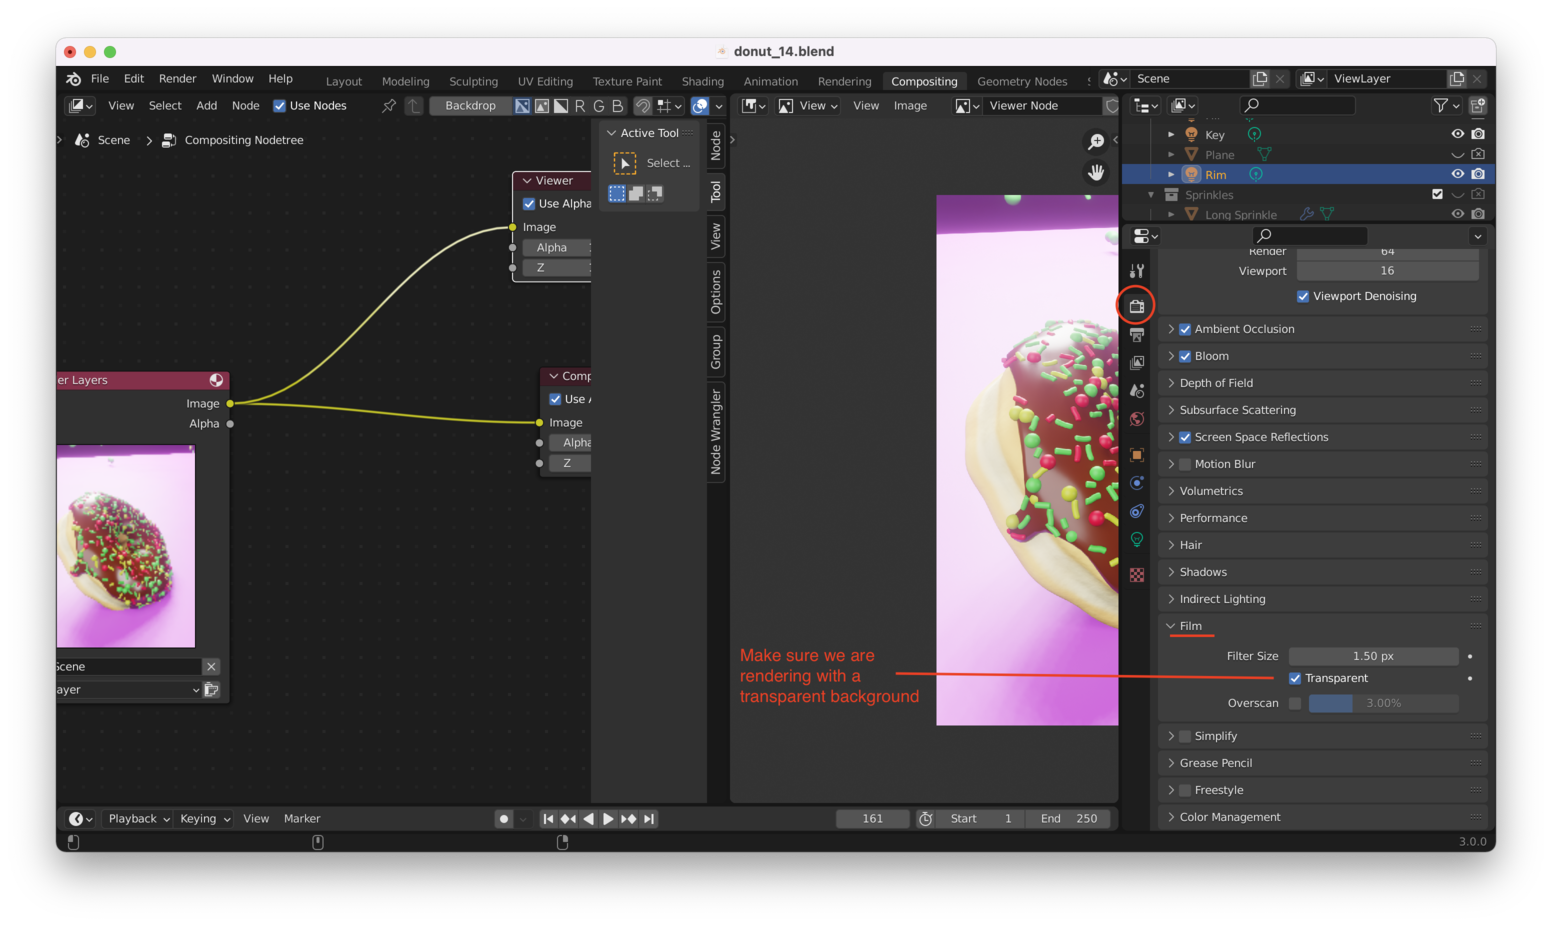
Task: Open the Texture properties checkered icon
Action: click(1136, 574)
